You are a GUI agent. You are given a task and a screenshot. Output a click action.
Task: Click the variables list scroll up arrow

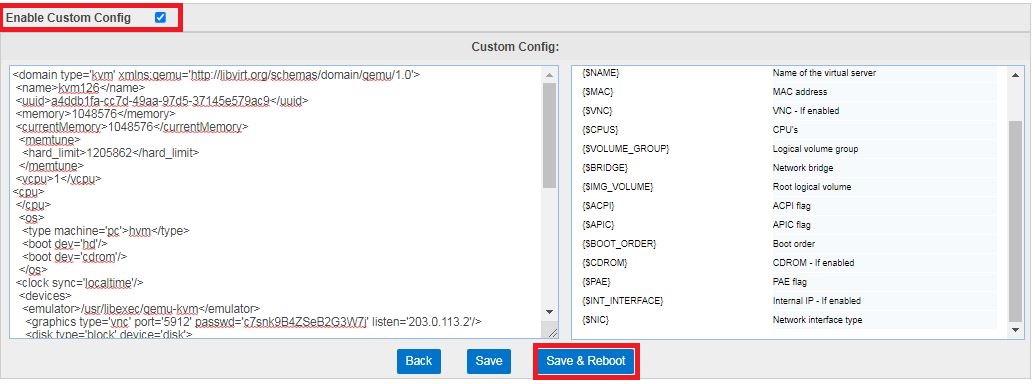point(1017,75)
